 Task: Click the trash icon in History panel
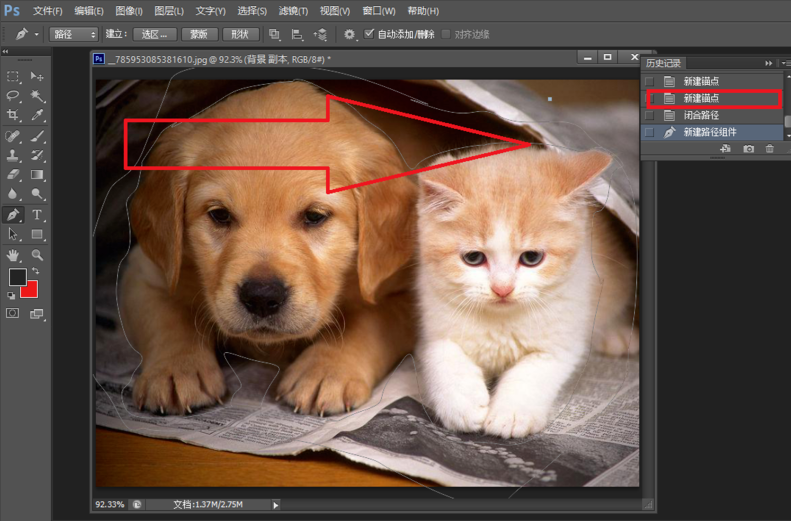click(x=770, y=149)
